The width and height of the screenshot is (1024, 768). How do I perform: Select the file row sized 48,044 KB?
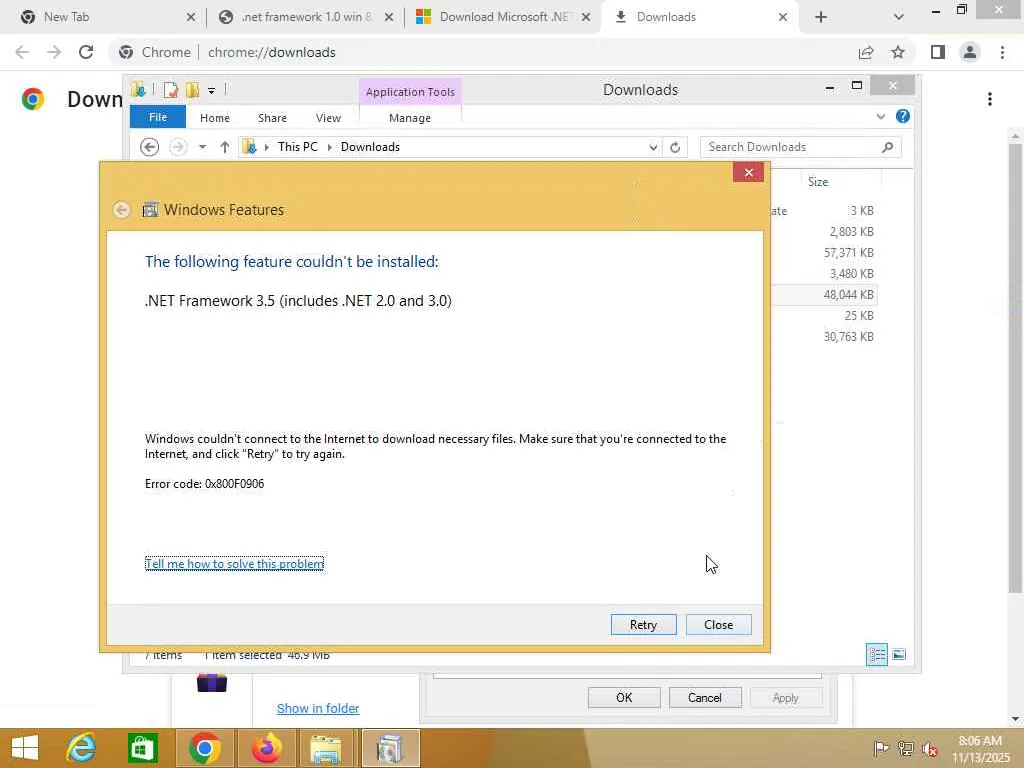point(825,295)
